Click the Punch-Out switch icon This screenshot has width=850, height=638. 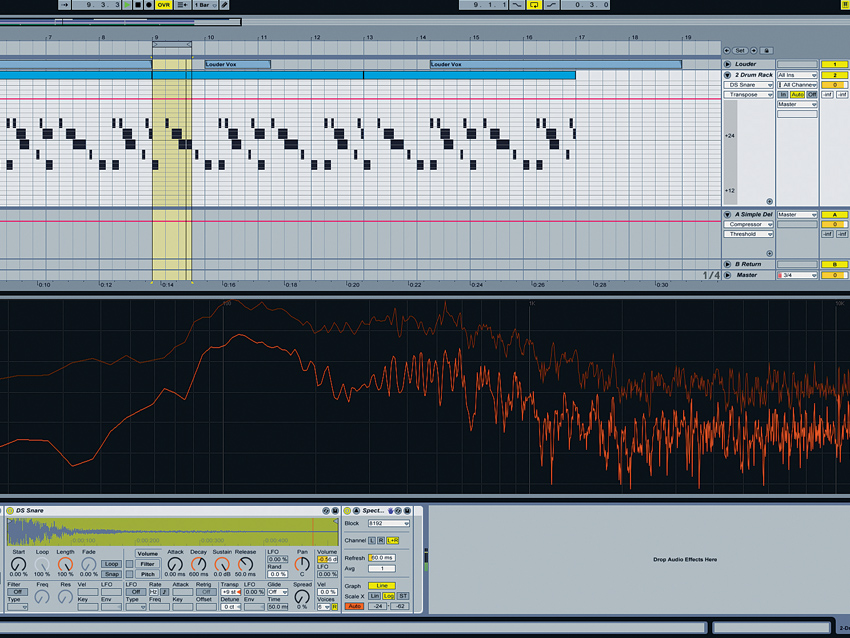(x=551, y=5)
